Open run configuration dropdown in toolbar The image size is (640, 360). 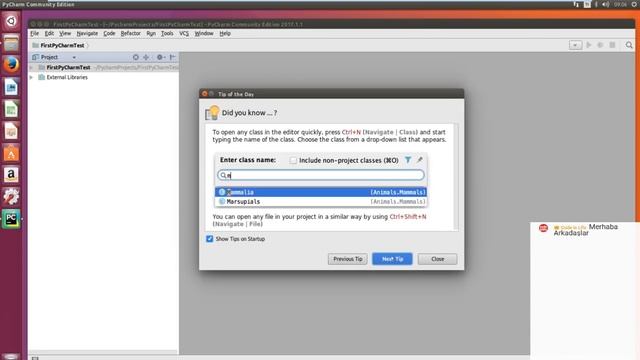[576, 45]
